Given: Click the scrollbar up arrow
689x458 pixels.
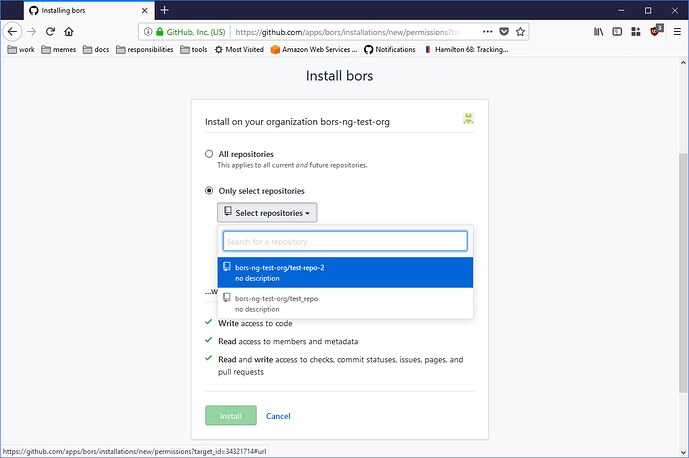Looking at the screenshot, I should coord(683,62).
